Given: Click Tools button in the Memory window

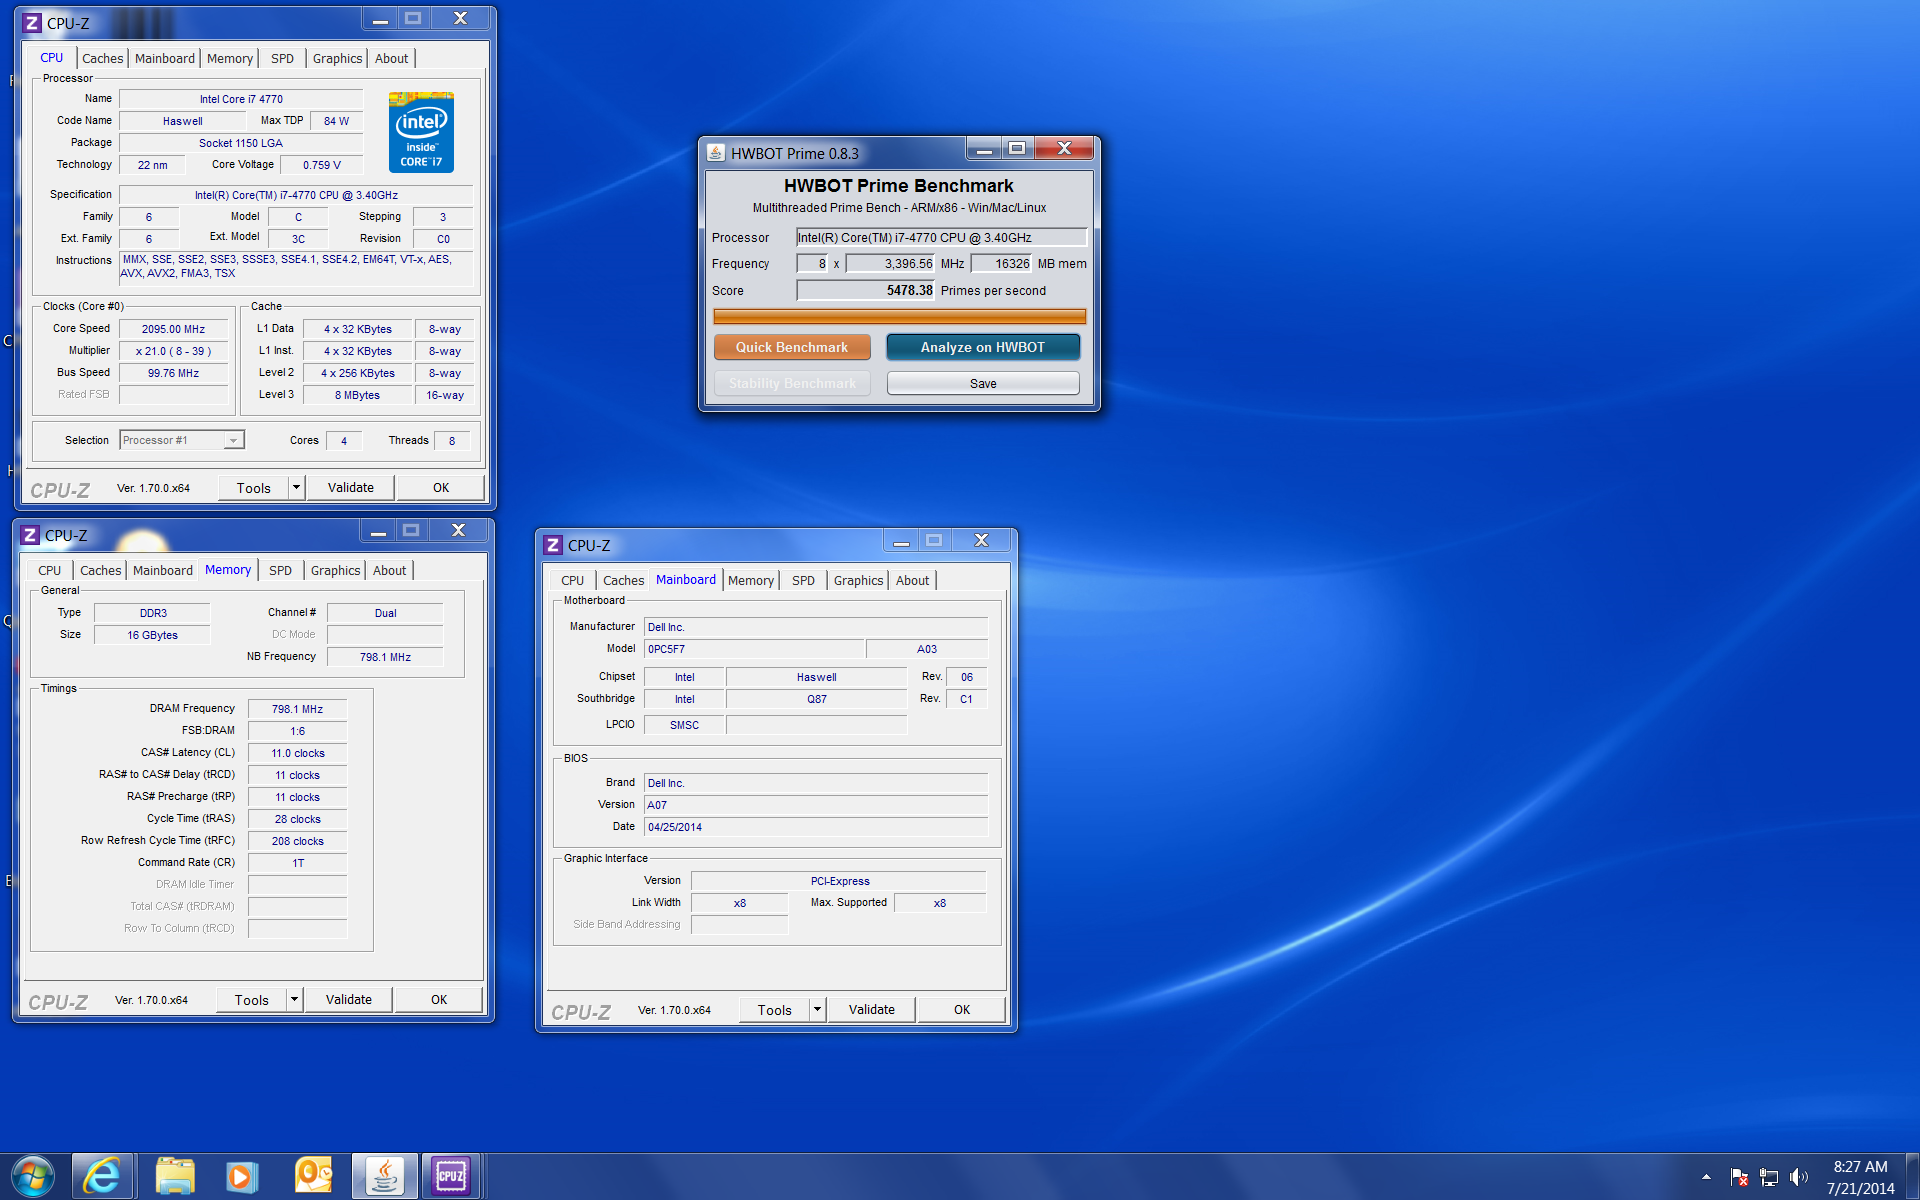Looking at the screenshot, I should point(251,999).
